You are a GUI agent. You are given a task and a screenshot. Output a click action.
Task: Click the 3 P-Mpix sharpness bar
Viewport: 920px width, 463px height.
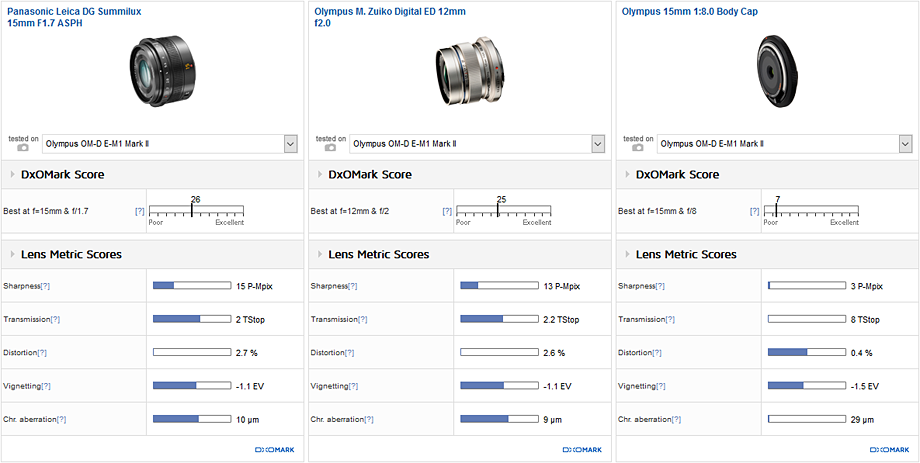(807, 286)
